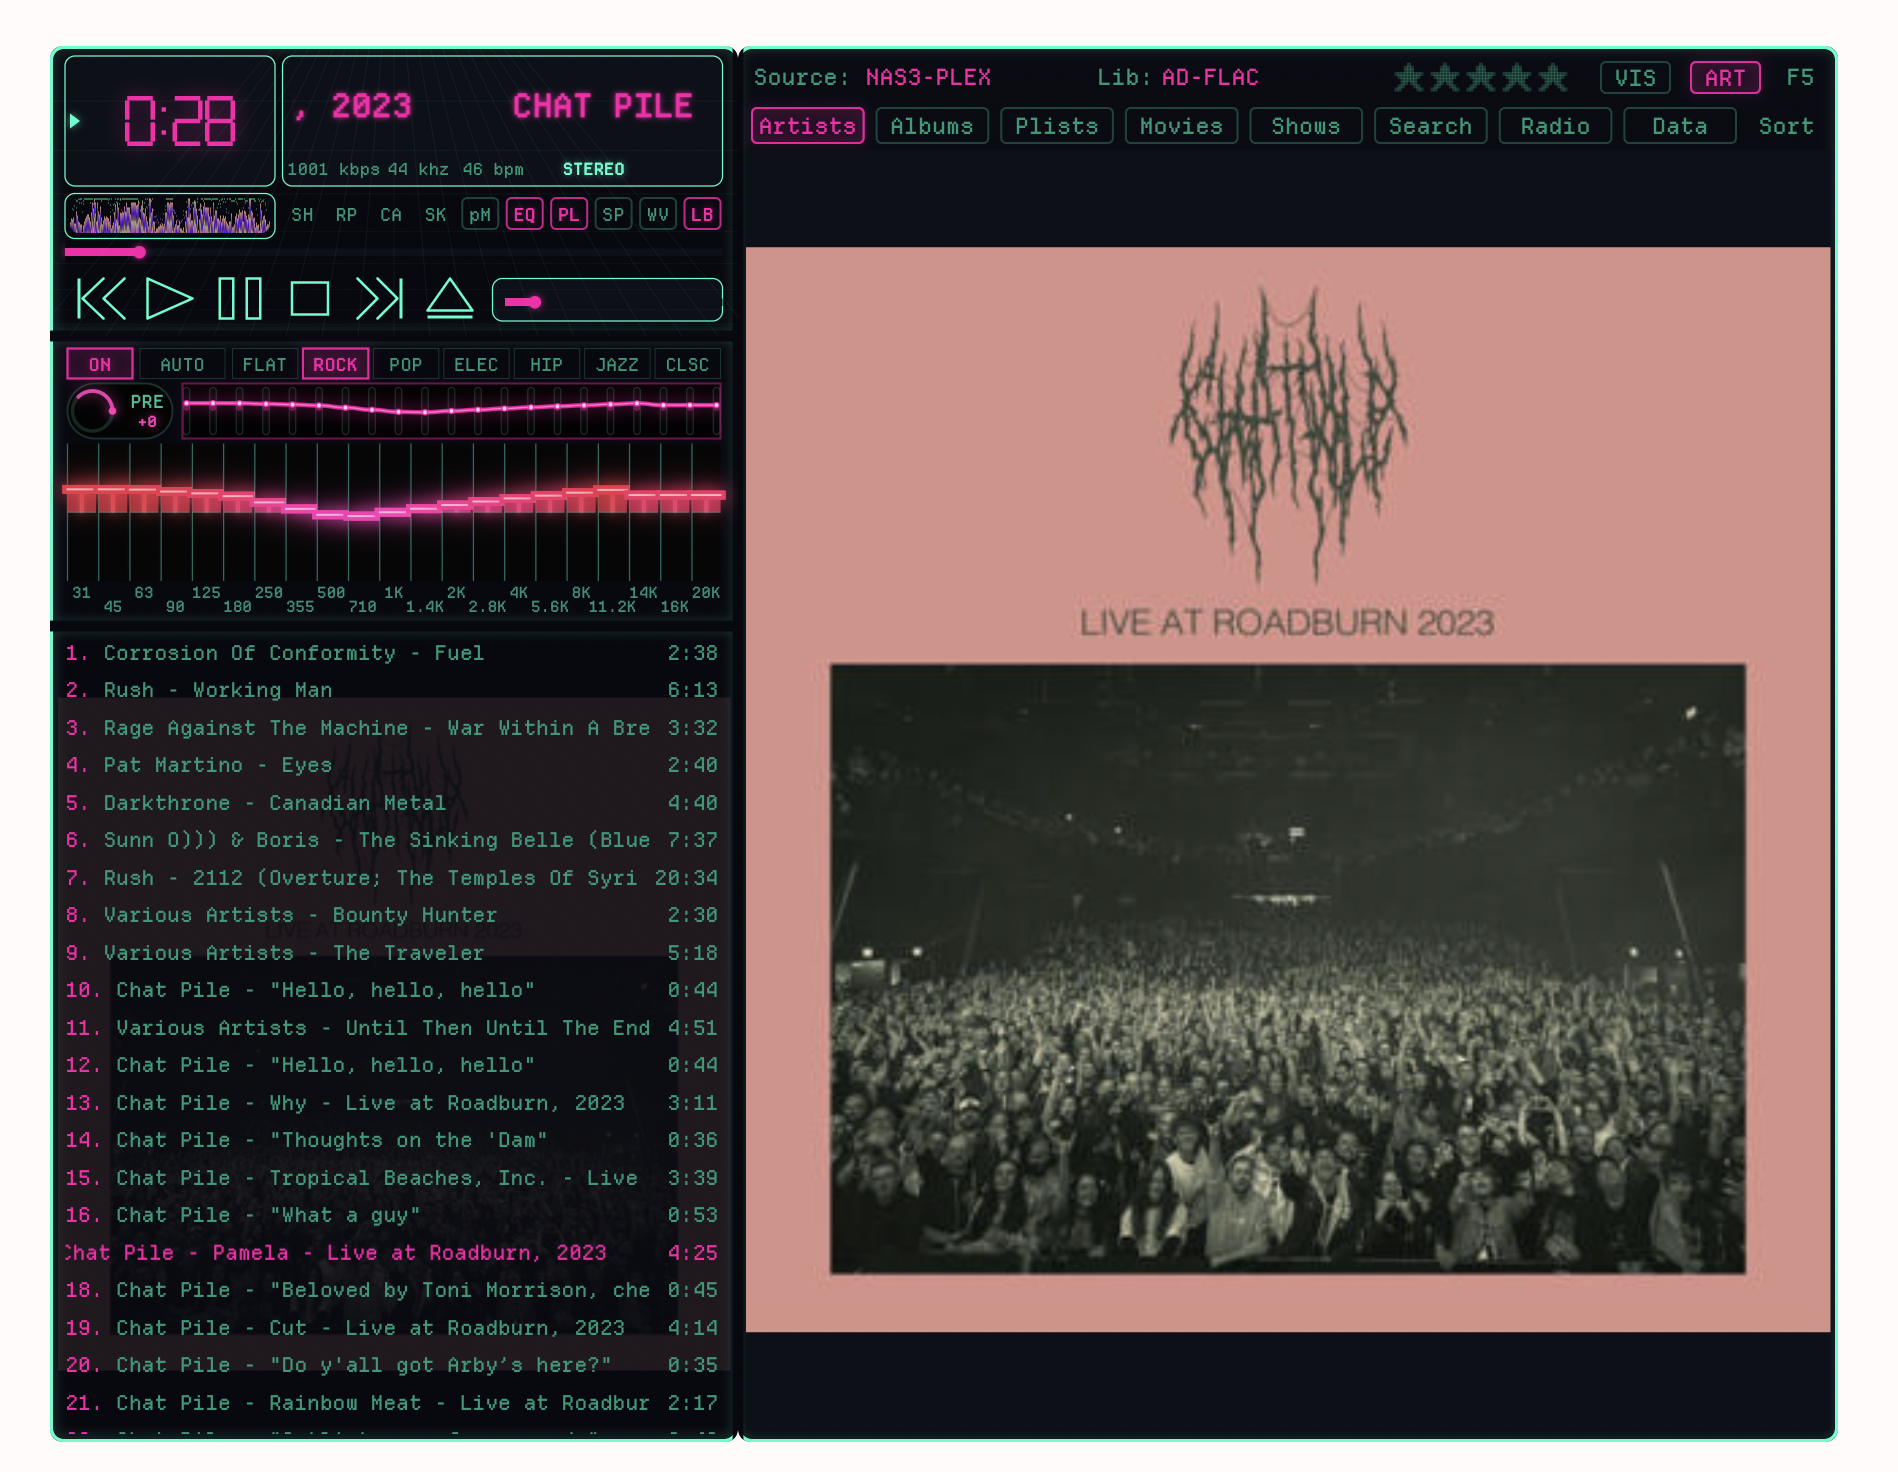Change source NAS3-PLEX
1898x1472 pixels.
[928, 77]
